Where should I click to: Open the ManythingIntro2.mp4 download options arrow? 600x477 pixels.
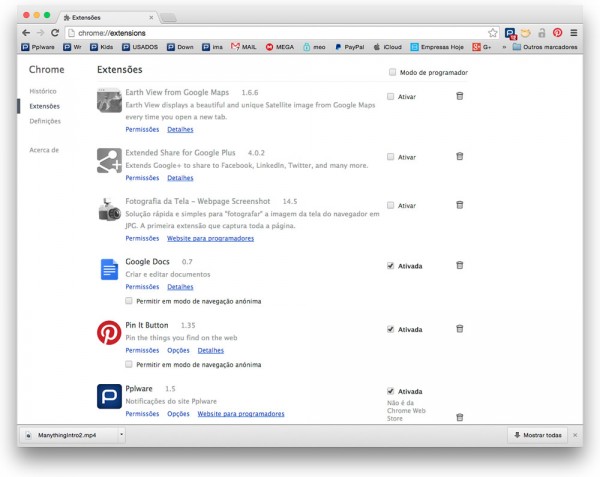point(121,435)
